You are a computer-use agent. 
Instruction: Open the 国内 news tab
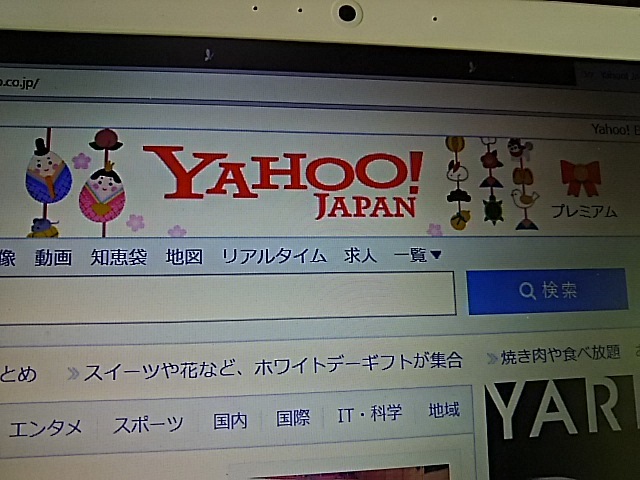[230, 420]
